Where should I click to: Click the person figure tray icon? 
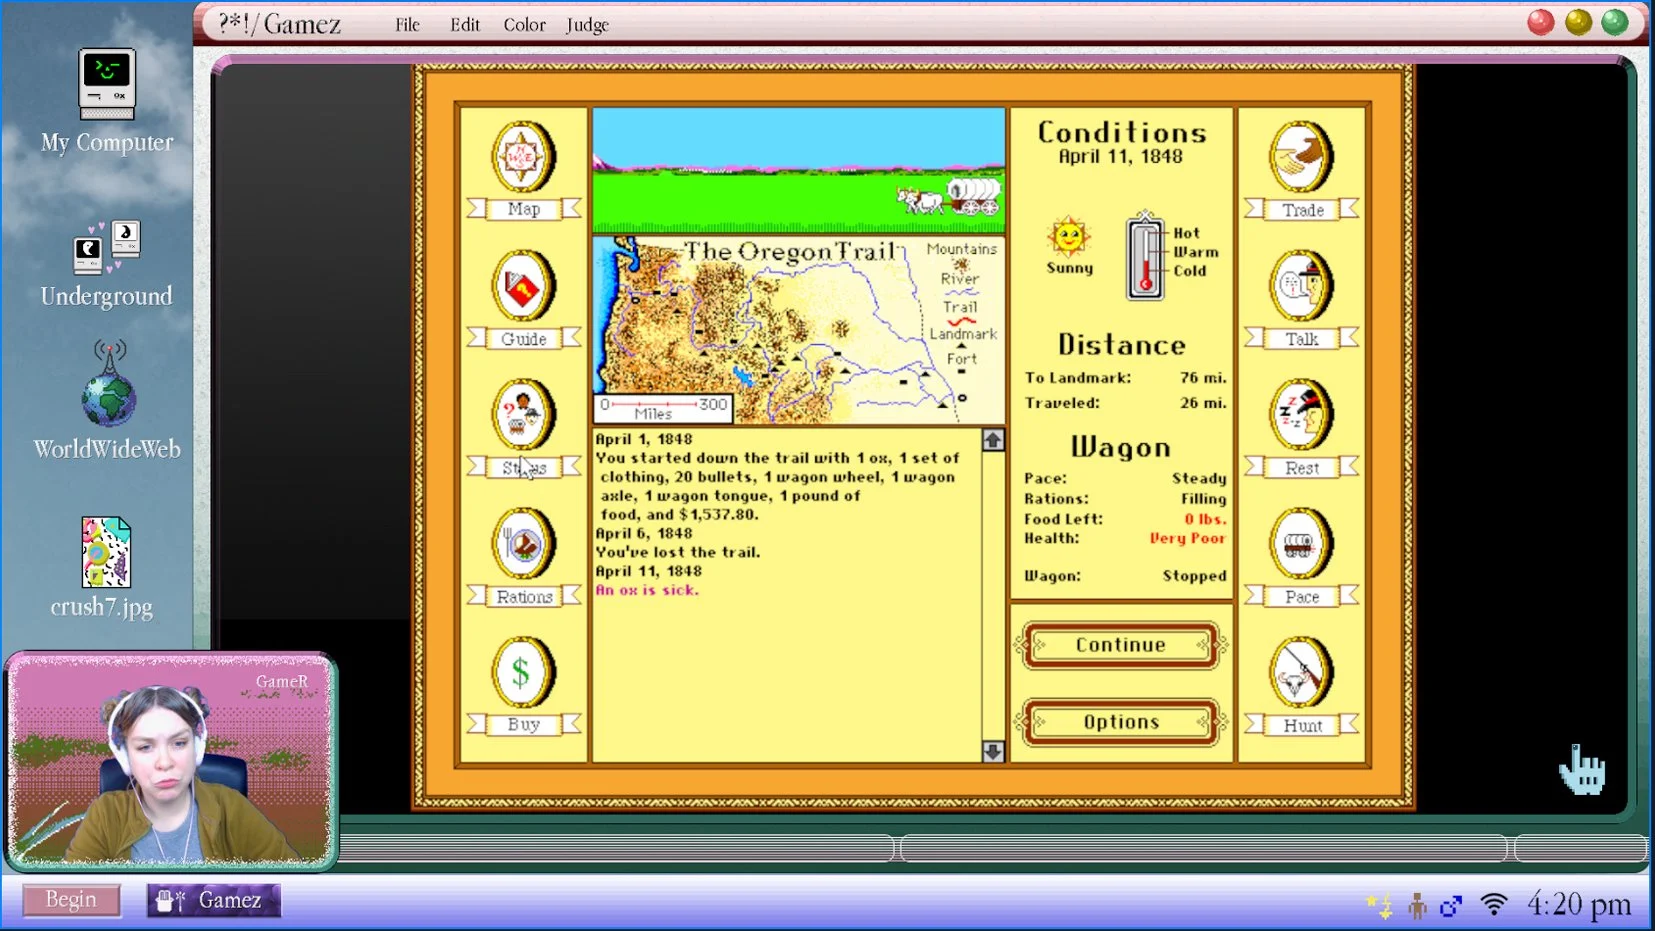[1417, 906]
